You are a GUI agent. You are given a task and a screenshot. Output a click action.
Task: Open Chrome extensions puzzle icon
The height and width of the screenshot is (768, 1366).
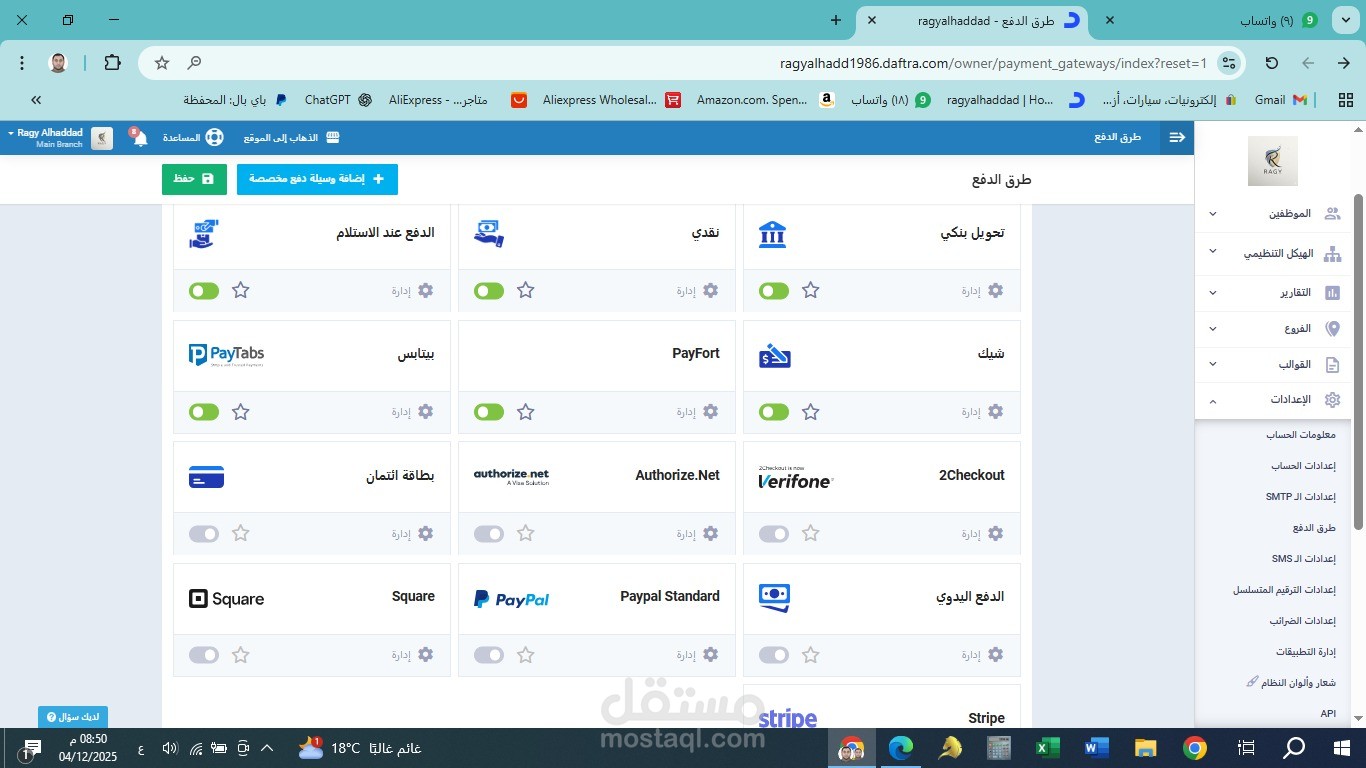pyautogui.click(x=112, y=63)
